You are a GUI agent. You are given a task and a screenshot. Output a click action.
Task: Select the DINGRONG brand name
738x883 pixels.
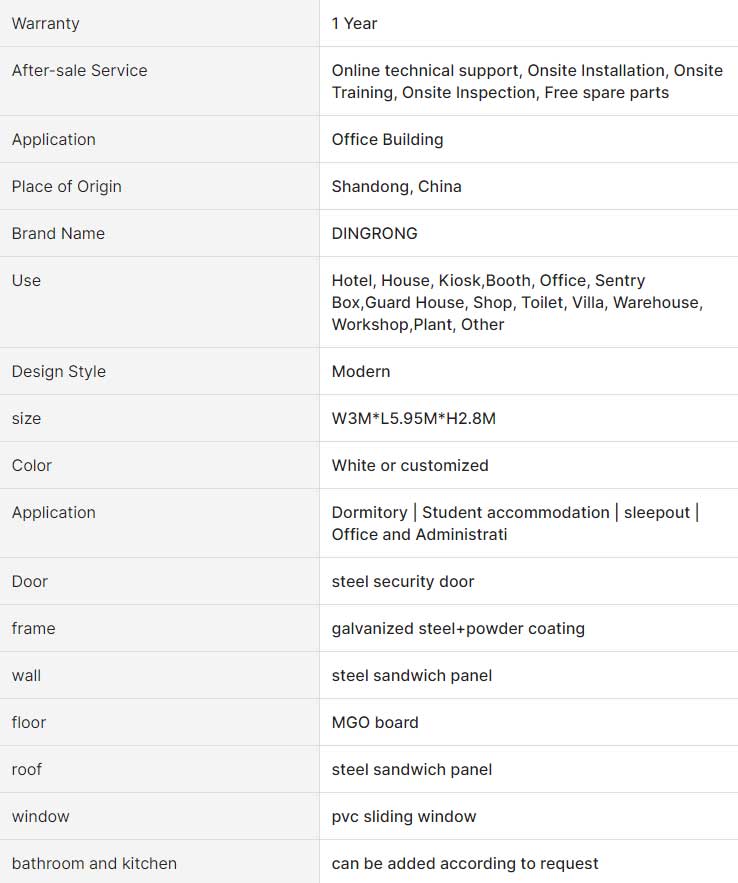374,233
